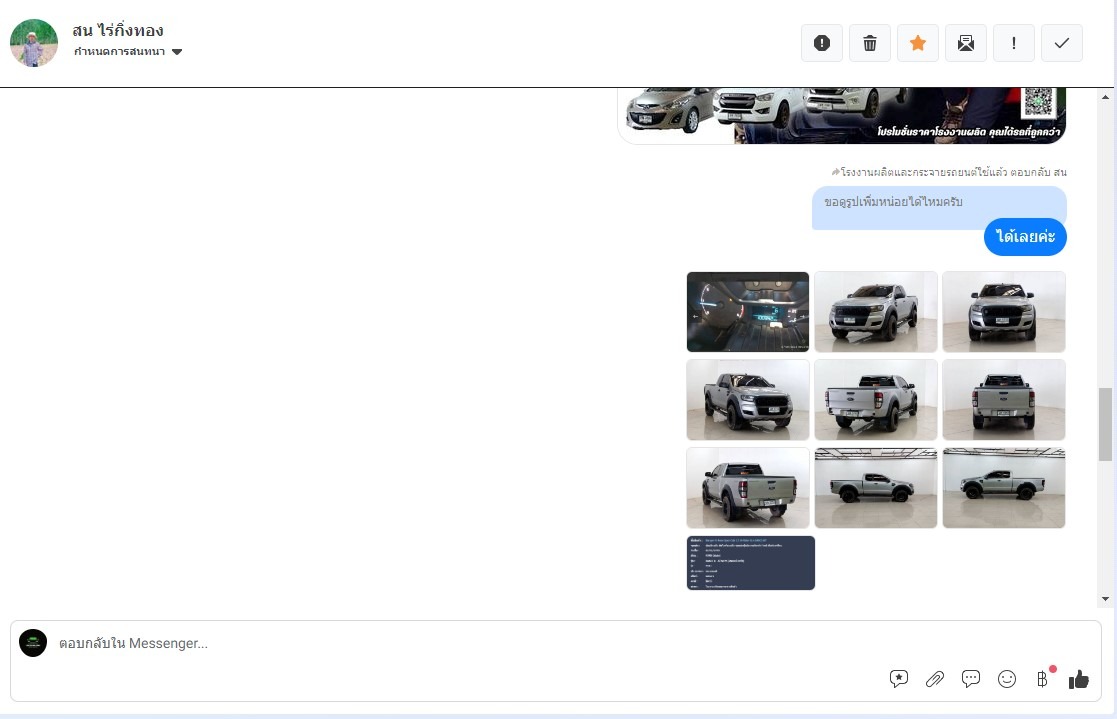1117x719 pixels.
Task: Click the contact name สน ไร่กิ่งทอง
Action: [x=118, y=31]
